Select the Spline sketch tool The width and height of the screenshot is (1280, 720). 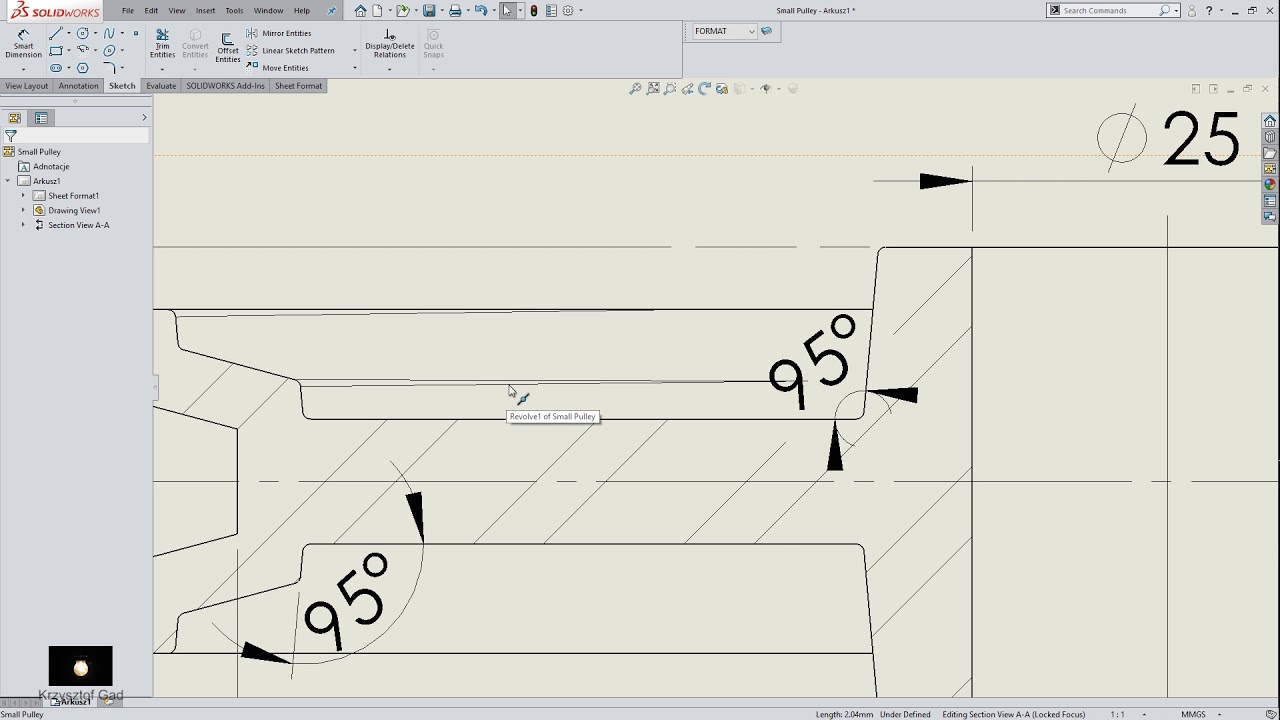109,33
